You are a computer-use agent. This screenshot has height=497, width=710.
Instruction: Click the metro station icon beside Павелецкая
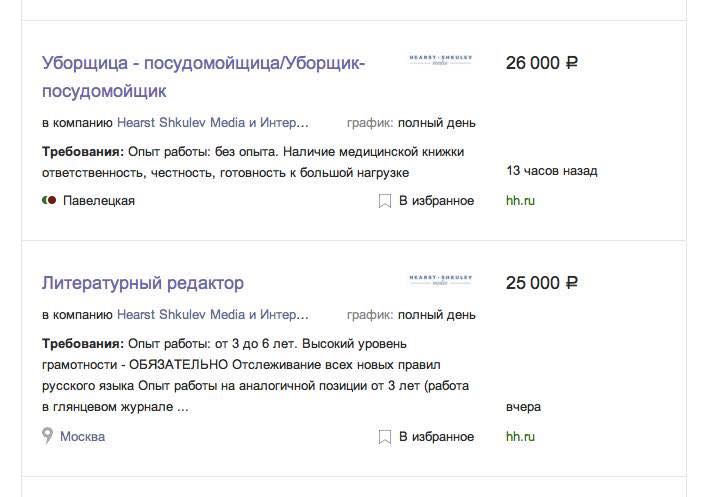pos(49,201)
